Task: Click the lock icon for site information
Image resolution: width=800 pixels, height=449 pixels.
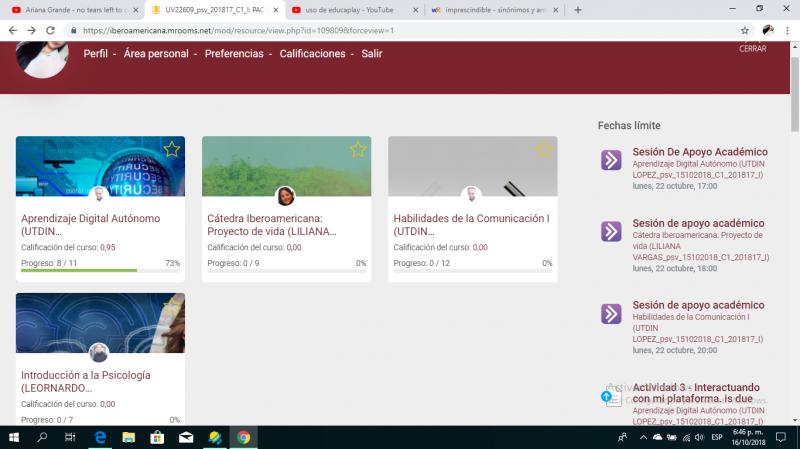Action: [x=74, y=31]
